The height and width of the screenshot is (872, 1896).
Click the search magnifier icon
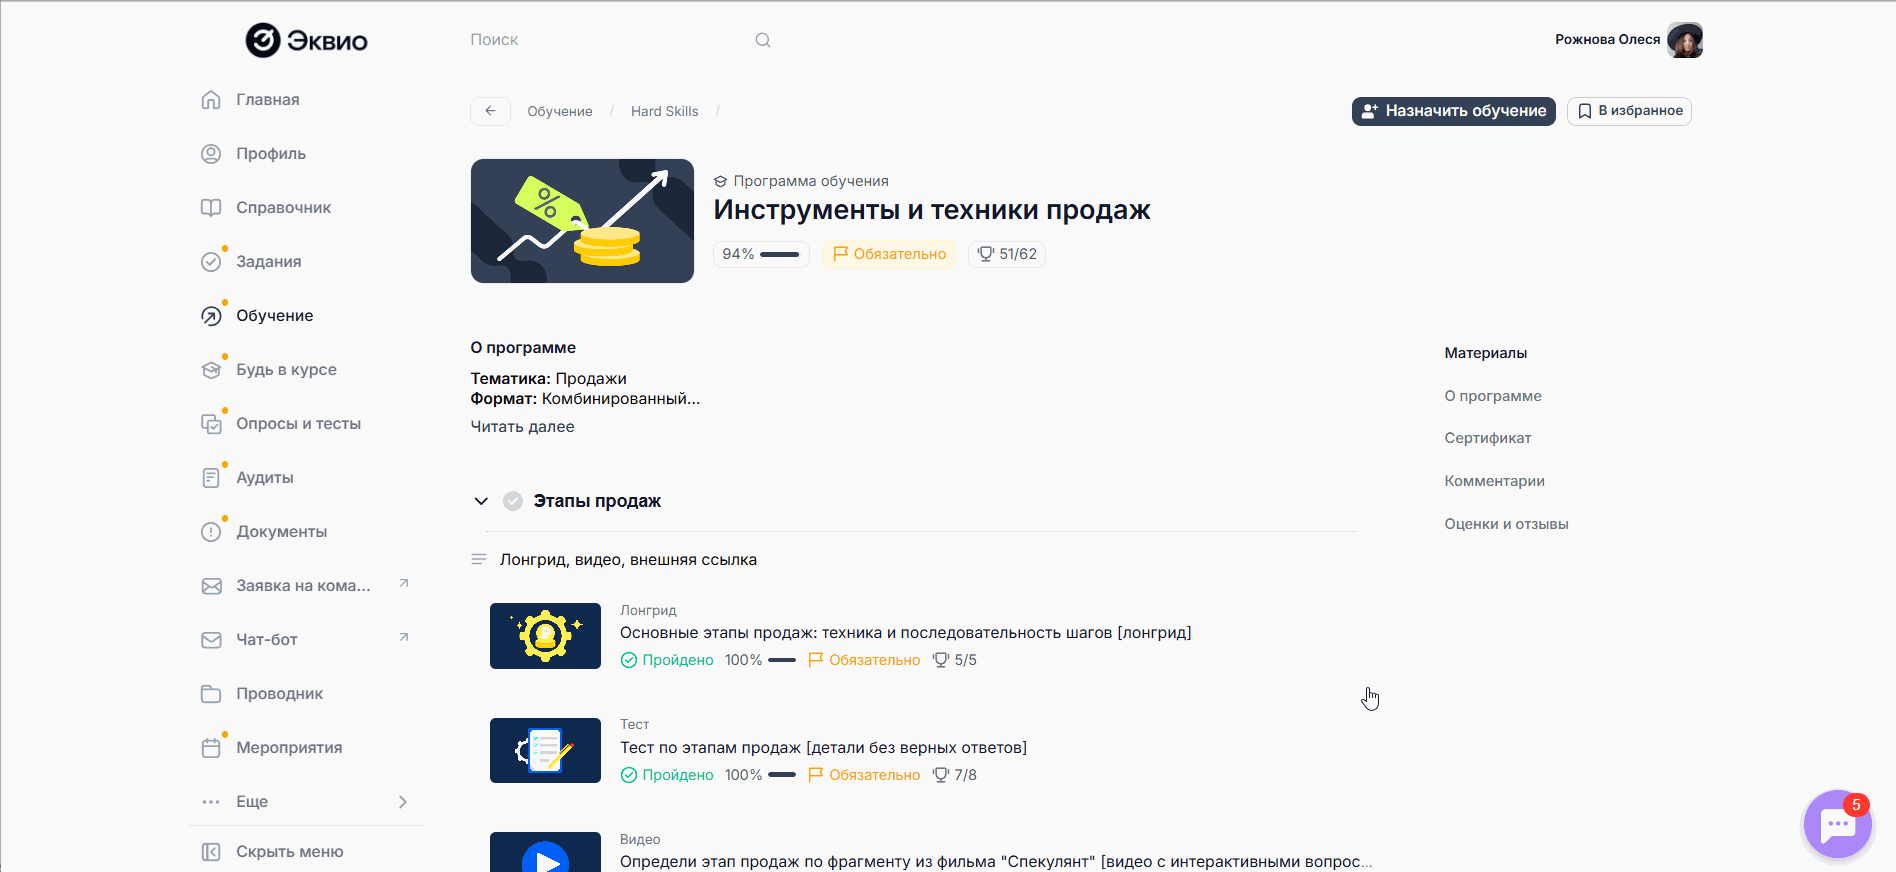tap(763, 40)
